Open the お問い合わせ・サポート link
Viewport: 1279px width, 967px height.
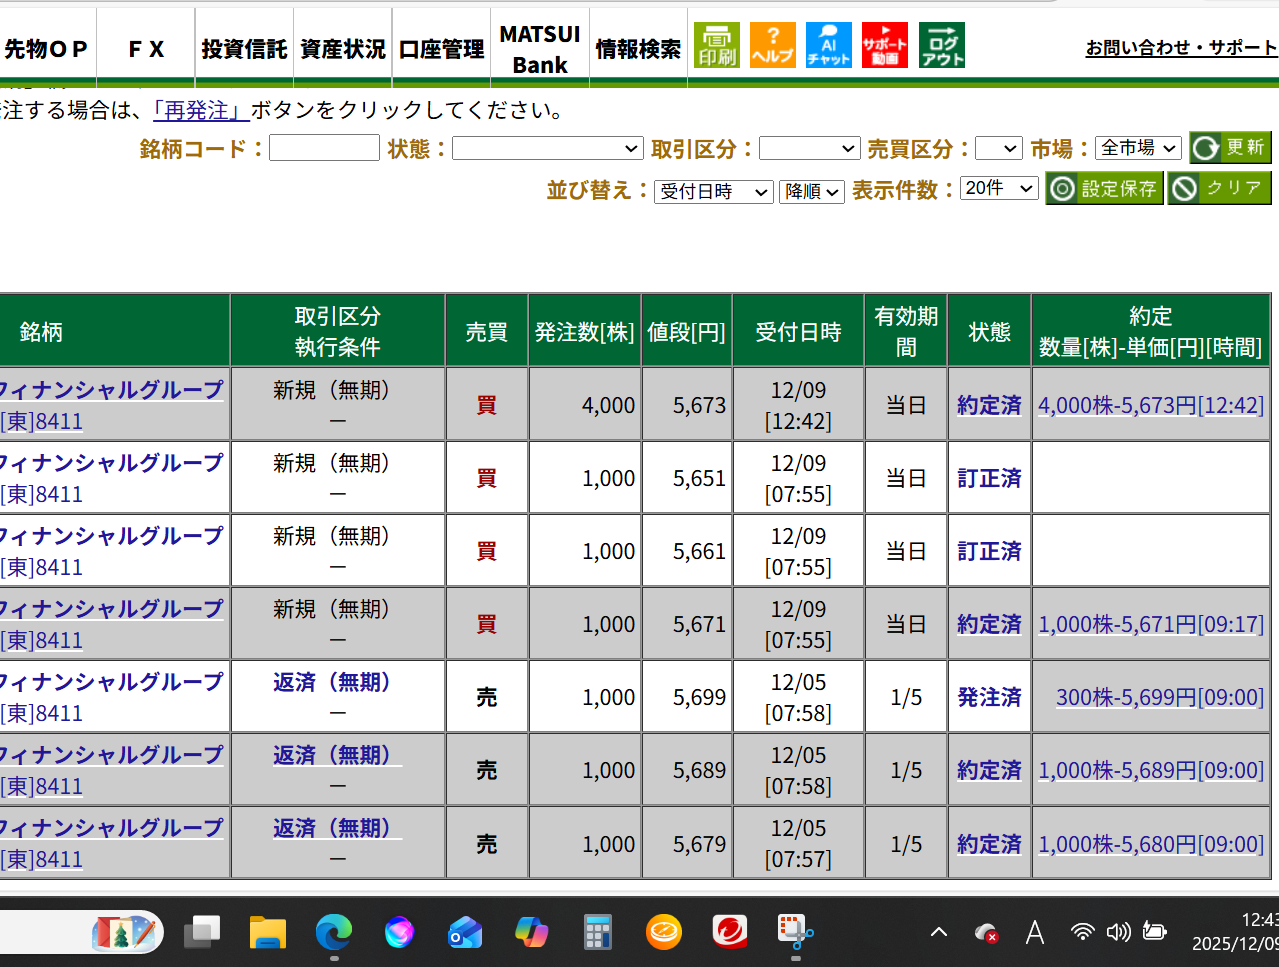click(1180, 47)
